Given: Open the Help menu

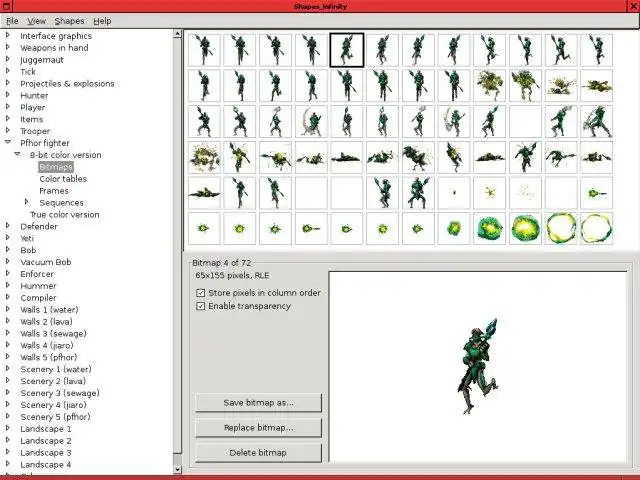Looking at the screenshot, I should click(x=102, y=21).
